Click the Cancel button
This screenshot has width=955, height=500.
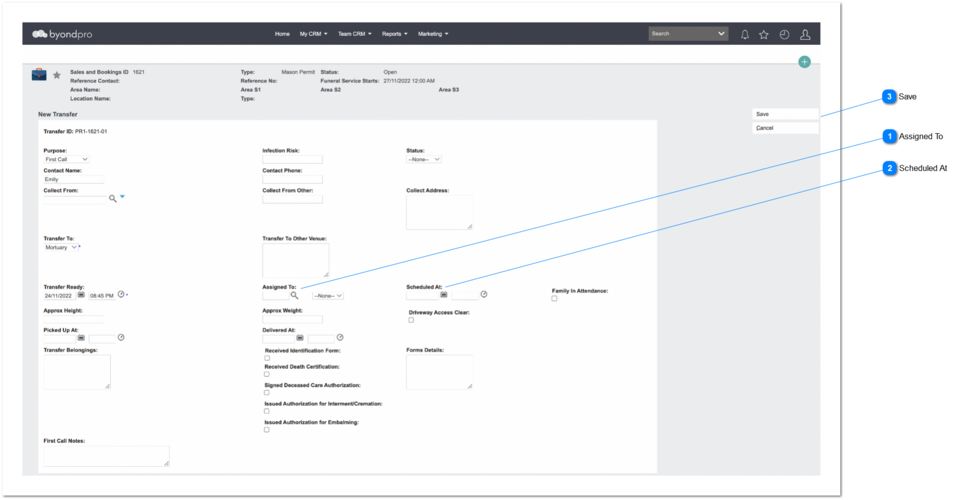(x=786, y=129)
